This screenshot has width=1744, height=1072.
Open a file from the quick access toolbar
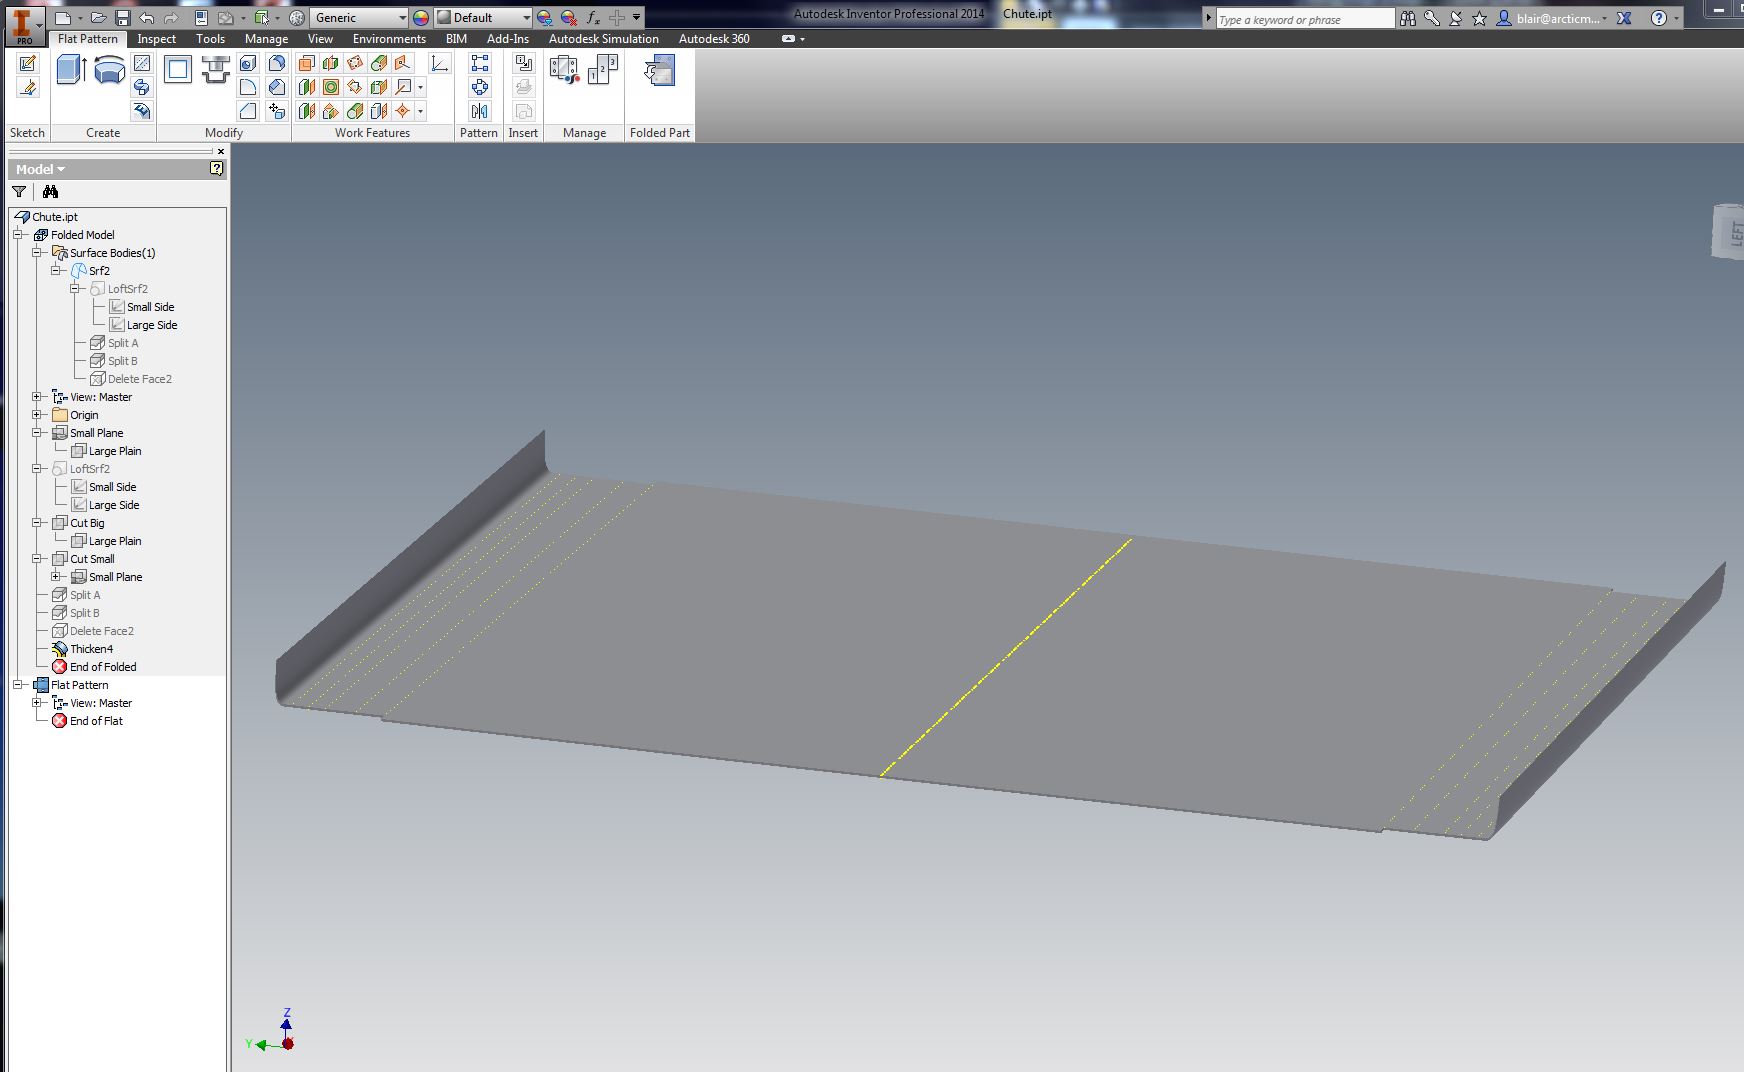(x=98, y=18)
